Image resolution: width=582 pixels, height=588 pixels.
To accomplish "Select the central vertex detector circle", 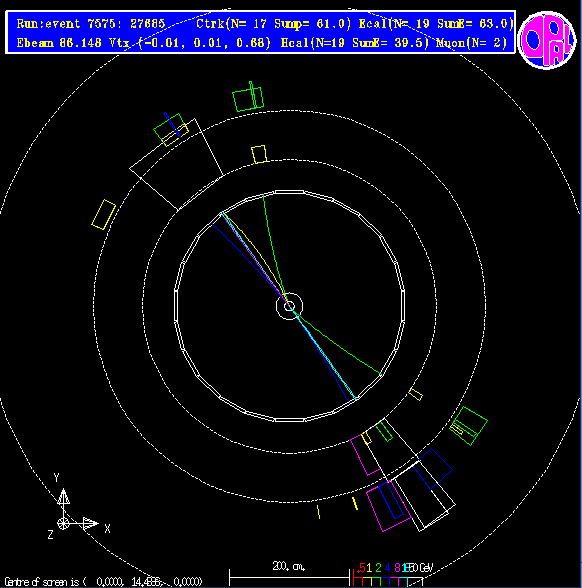I will (289, 306).
